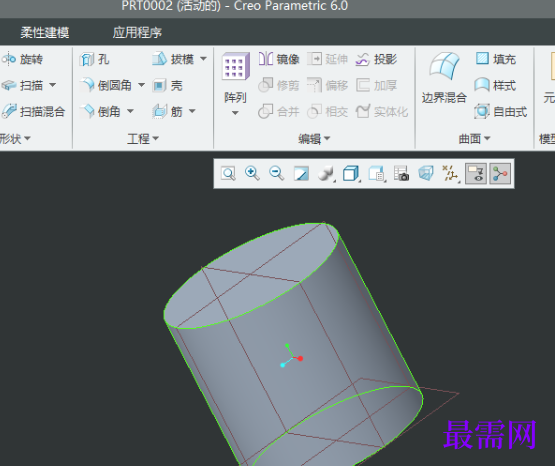Select the Fill (填充) tool
Screen dimensions: 555x466
coord(496,59)
